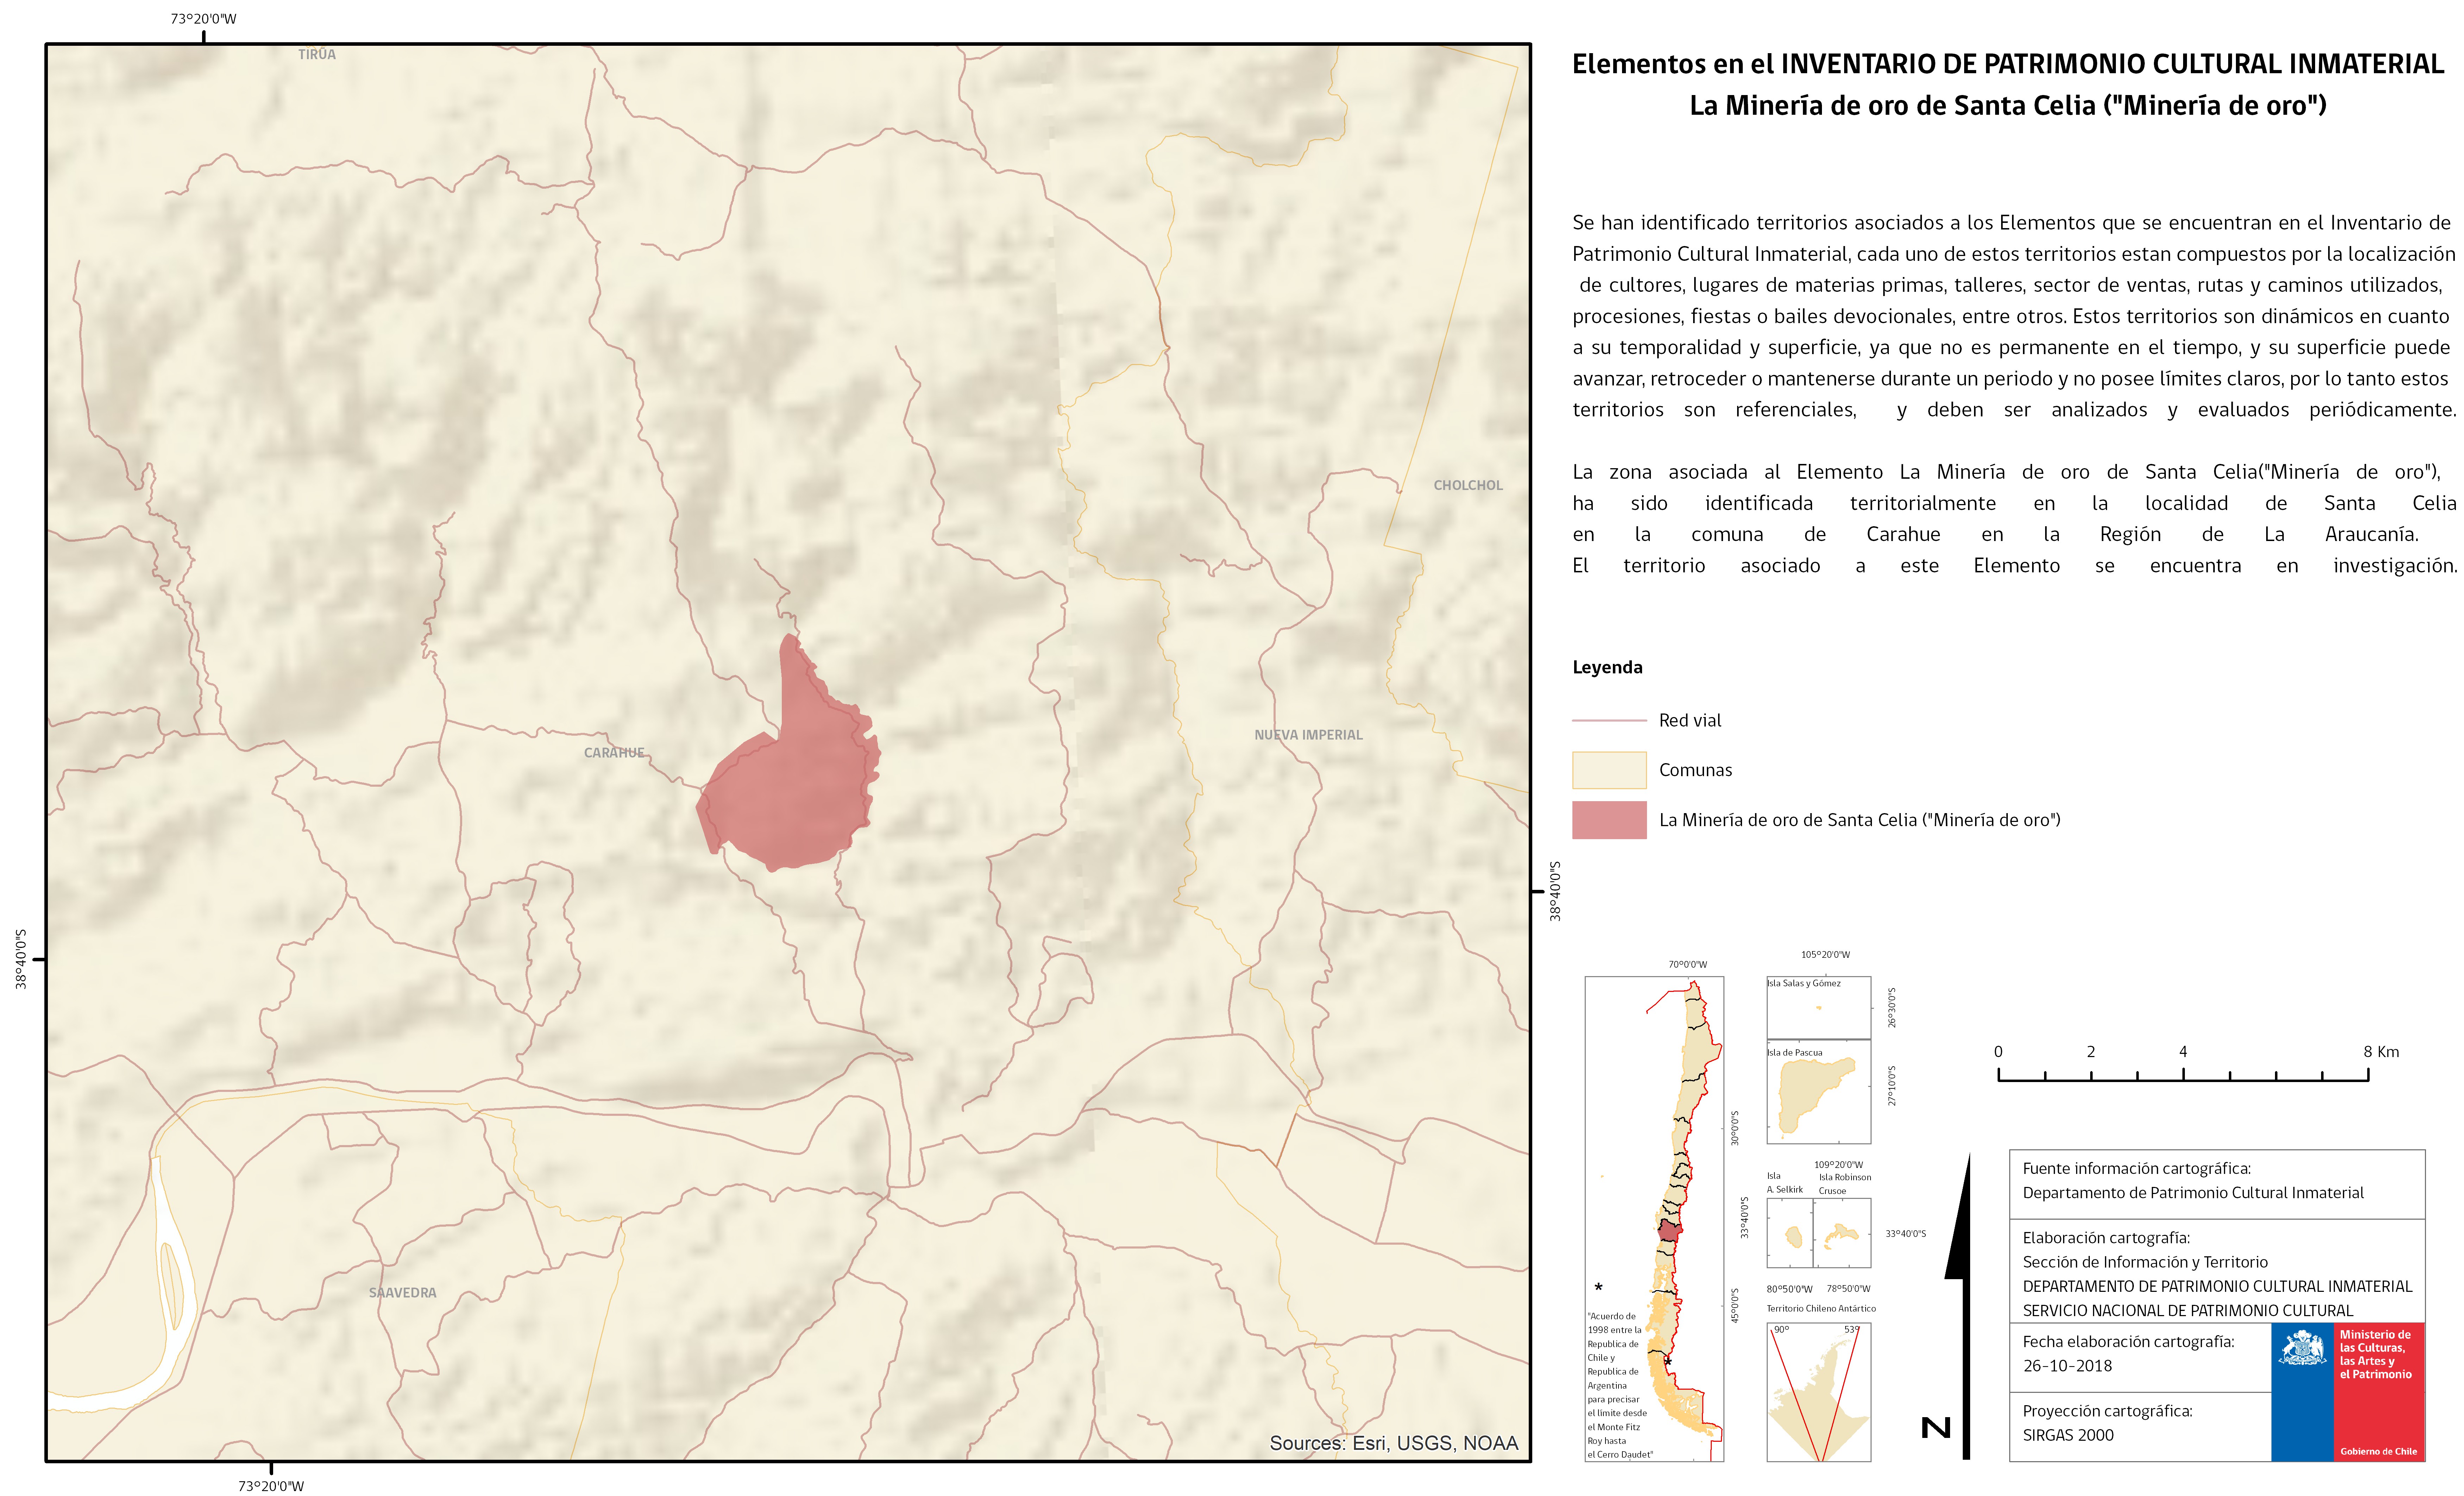Image resolution: width=2464 pixels, height=1496 pixels.
Task: Click the Isla A. Selkirk inset map
Action: tap(1790, 1233)
